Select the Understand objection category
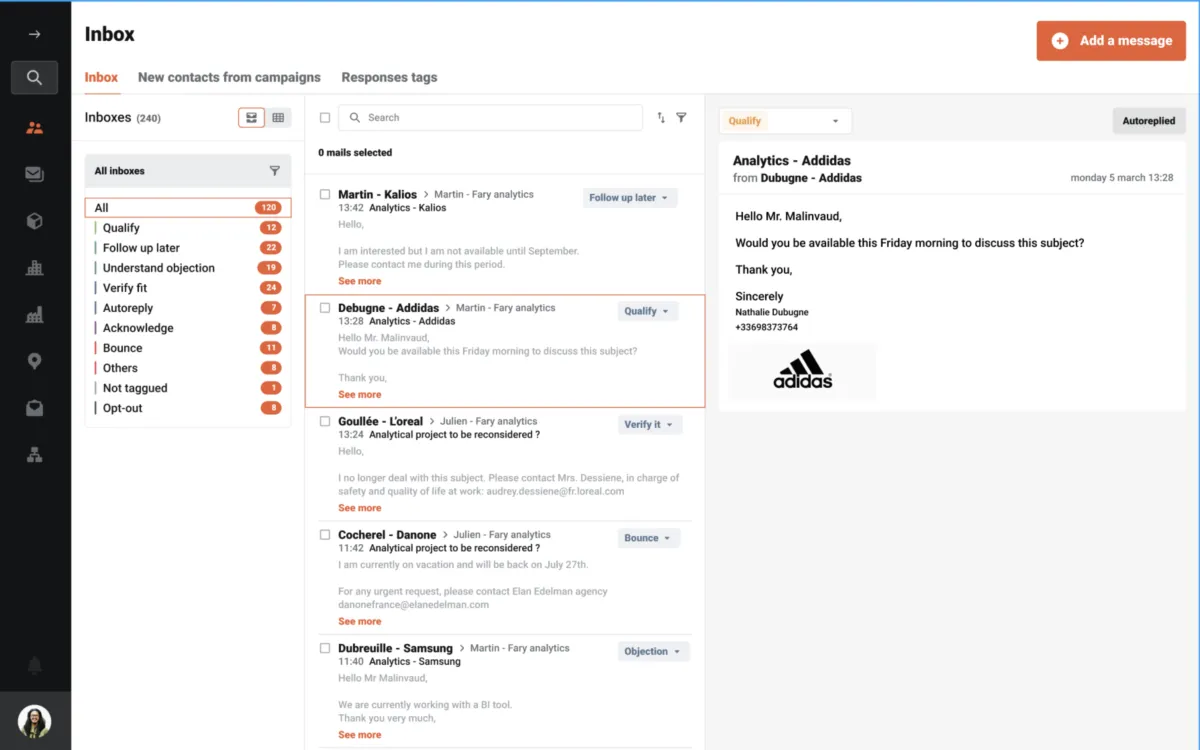 [x=188, y=268]
